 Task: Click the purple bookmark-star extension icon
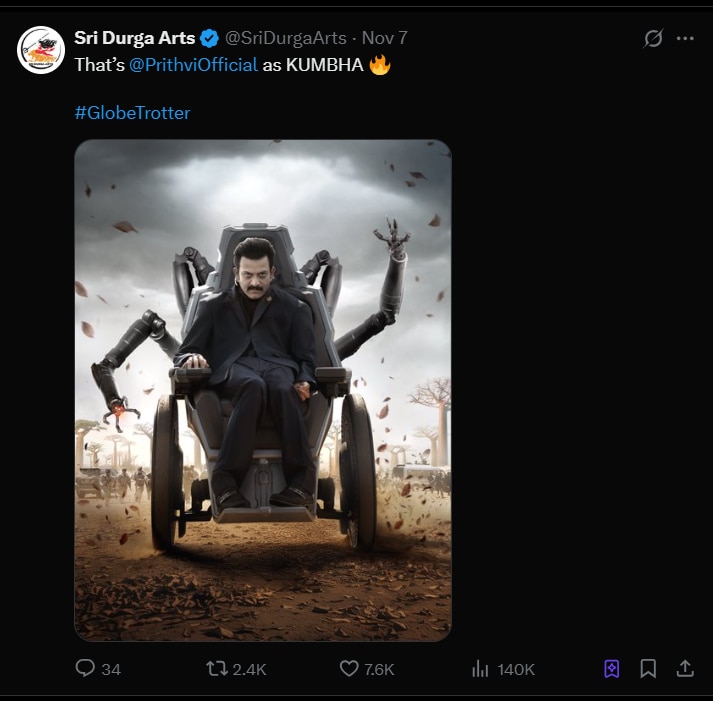click(x=612, y=668)
